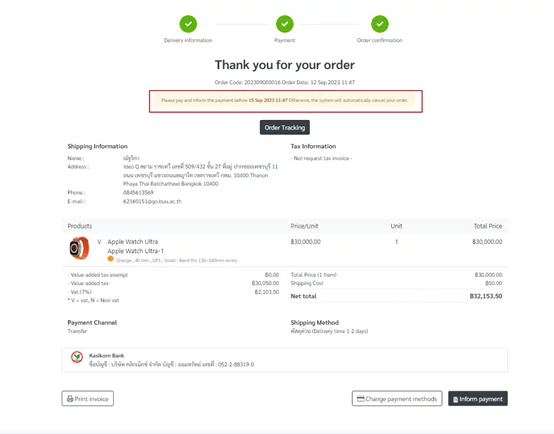
Task: Click the Inform payment button
Action: coord(478,399)
